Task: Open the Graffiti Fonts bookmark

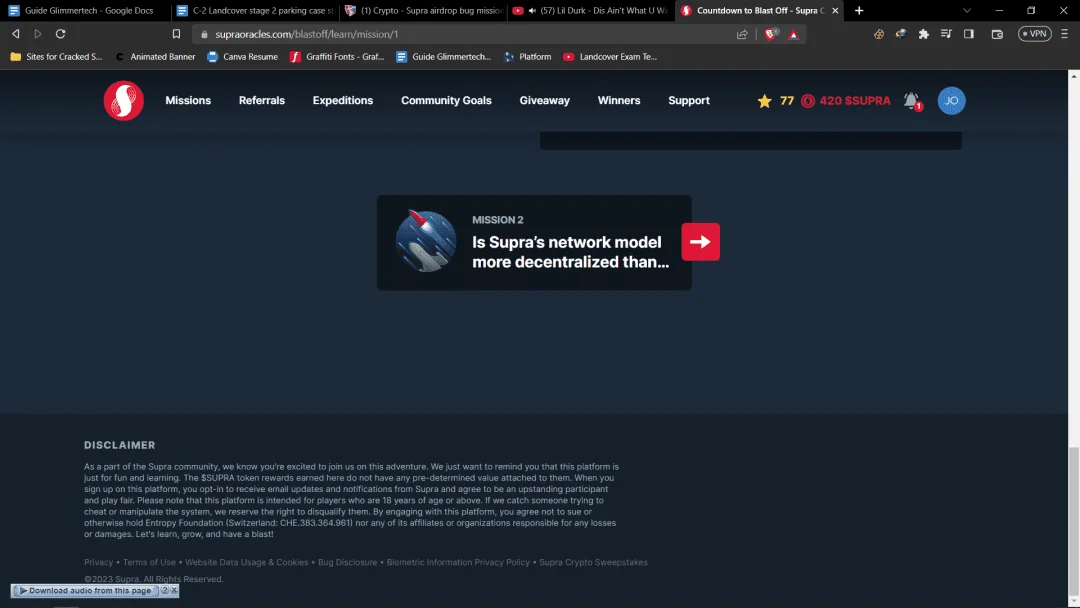Action: tap(337, 56)
